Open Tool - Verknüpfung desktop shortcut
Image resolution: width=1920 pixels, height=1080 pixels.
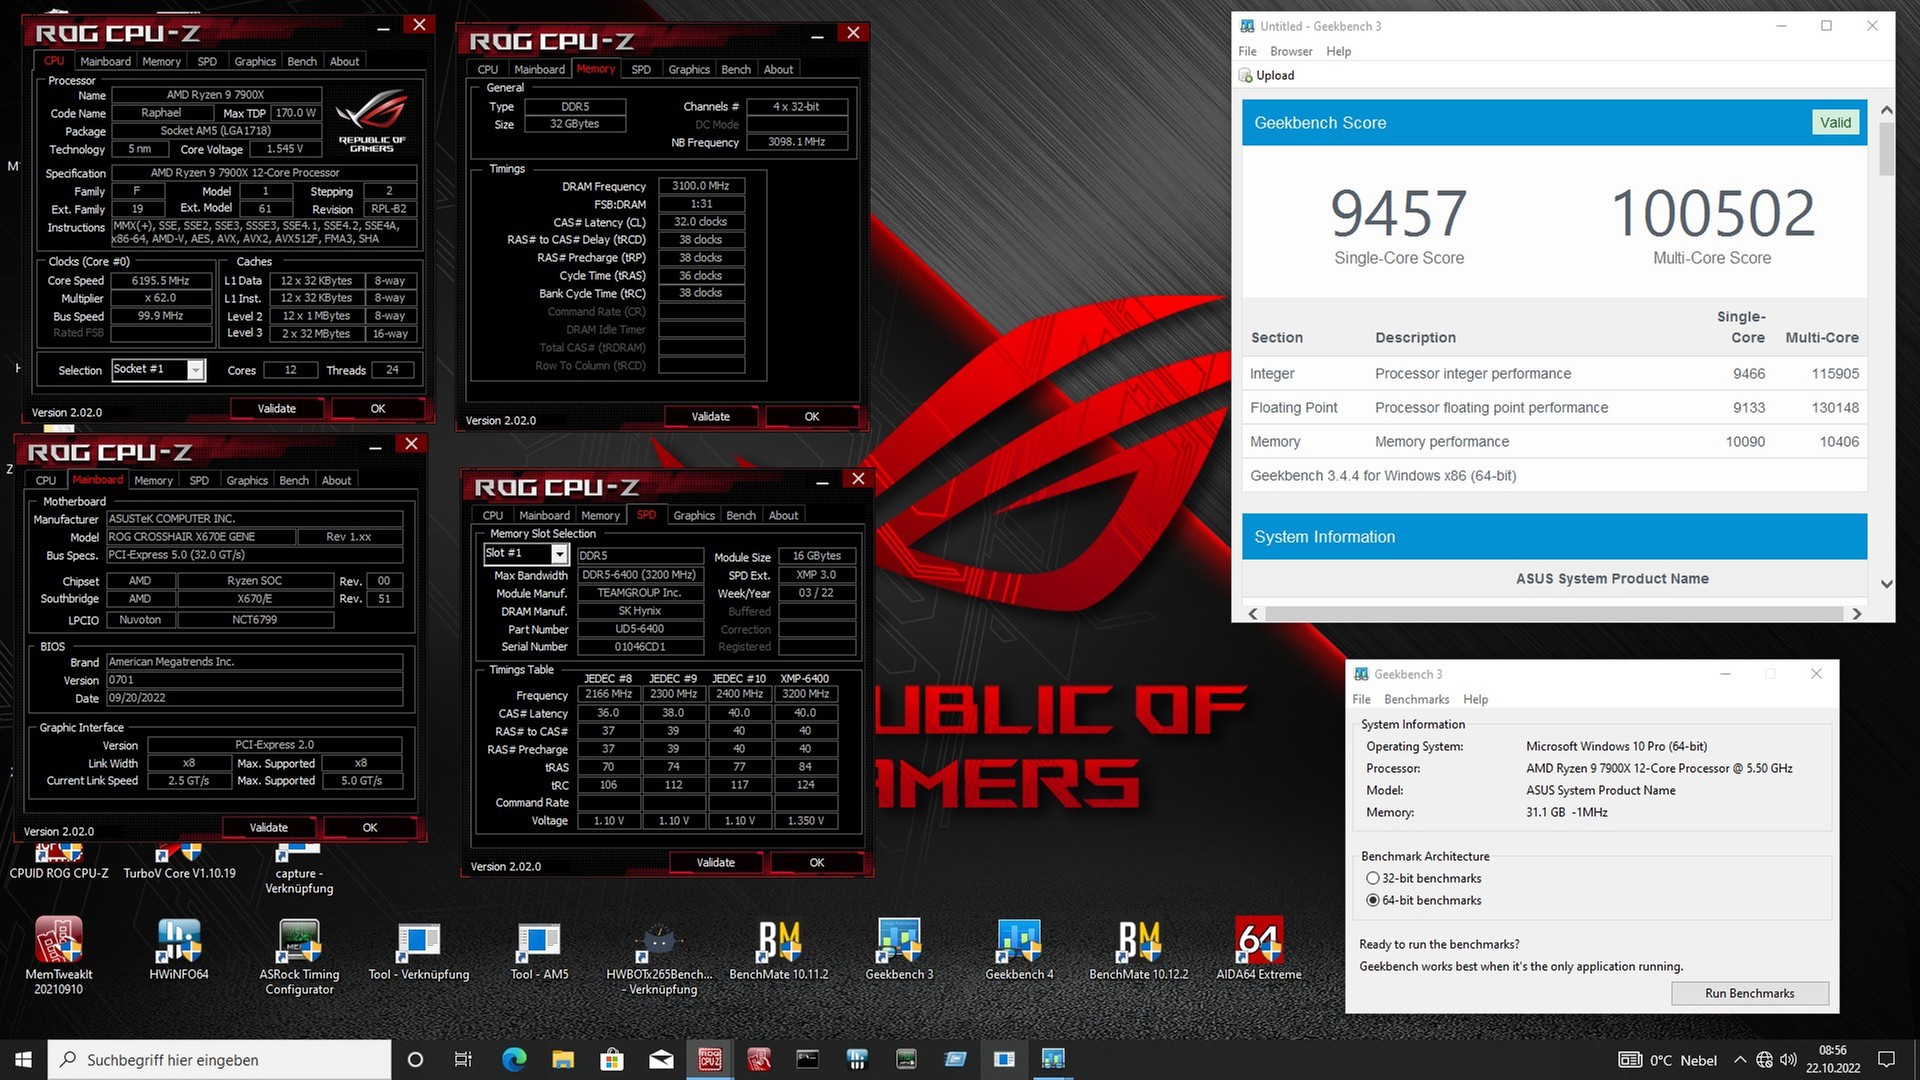coord(419,948)
